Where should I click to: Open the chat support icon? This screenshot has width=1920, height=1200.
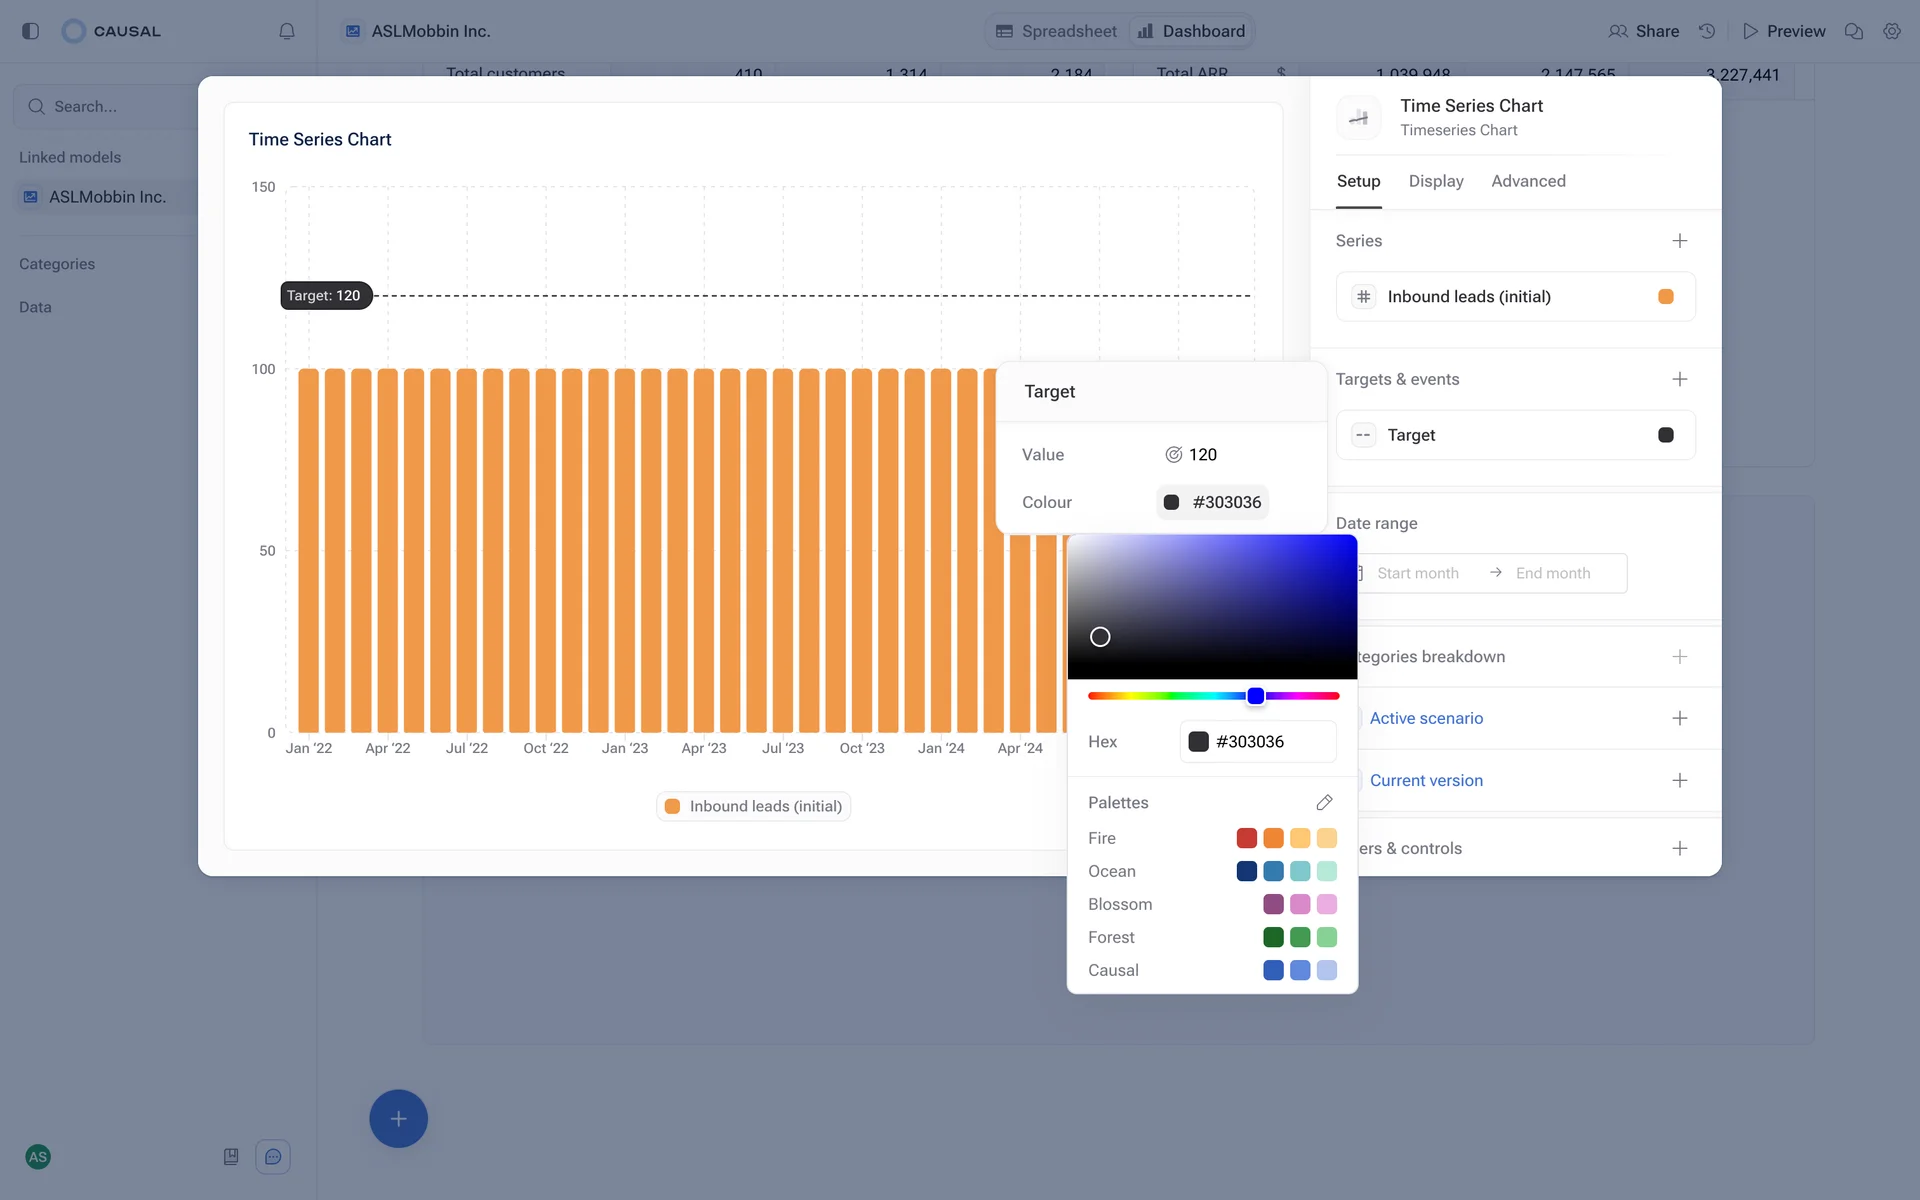[273, 1156]
